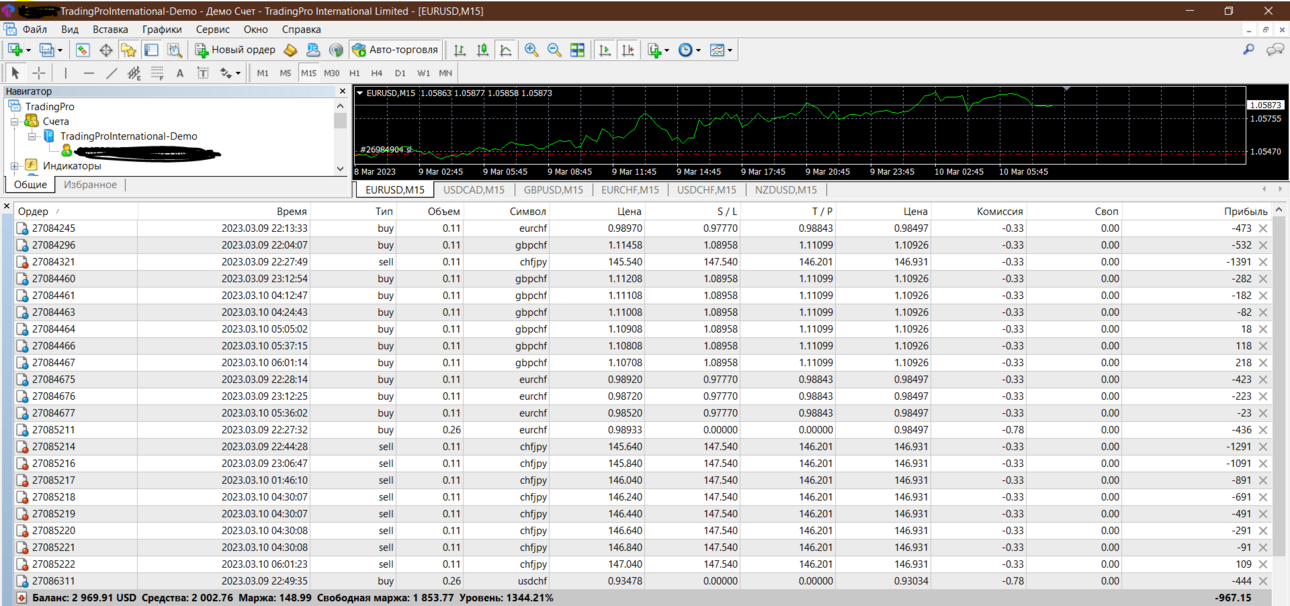
Task: Open the Strategy Tester magnifier icon
Action: pyautogui.click(x=175, y=49)
